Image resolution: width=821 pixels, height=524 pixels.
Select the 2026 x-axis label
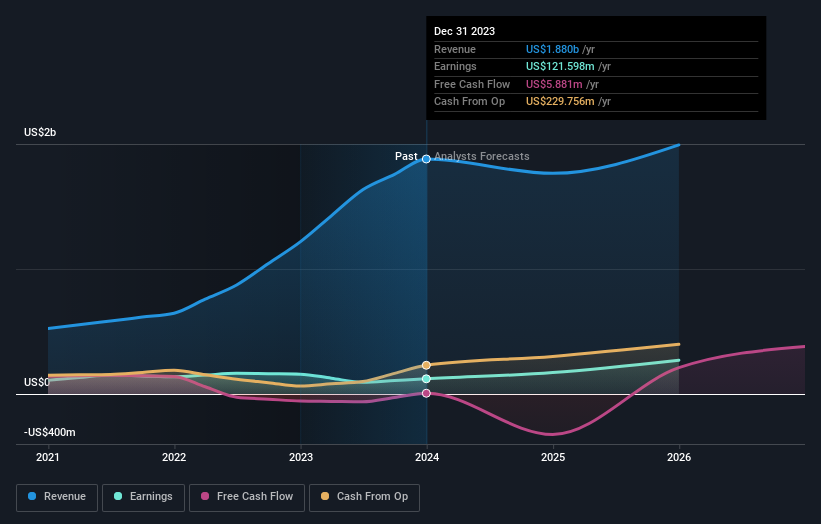[679, 458]
